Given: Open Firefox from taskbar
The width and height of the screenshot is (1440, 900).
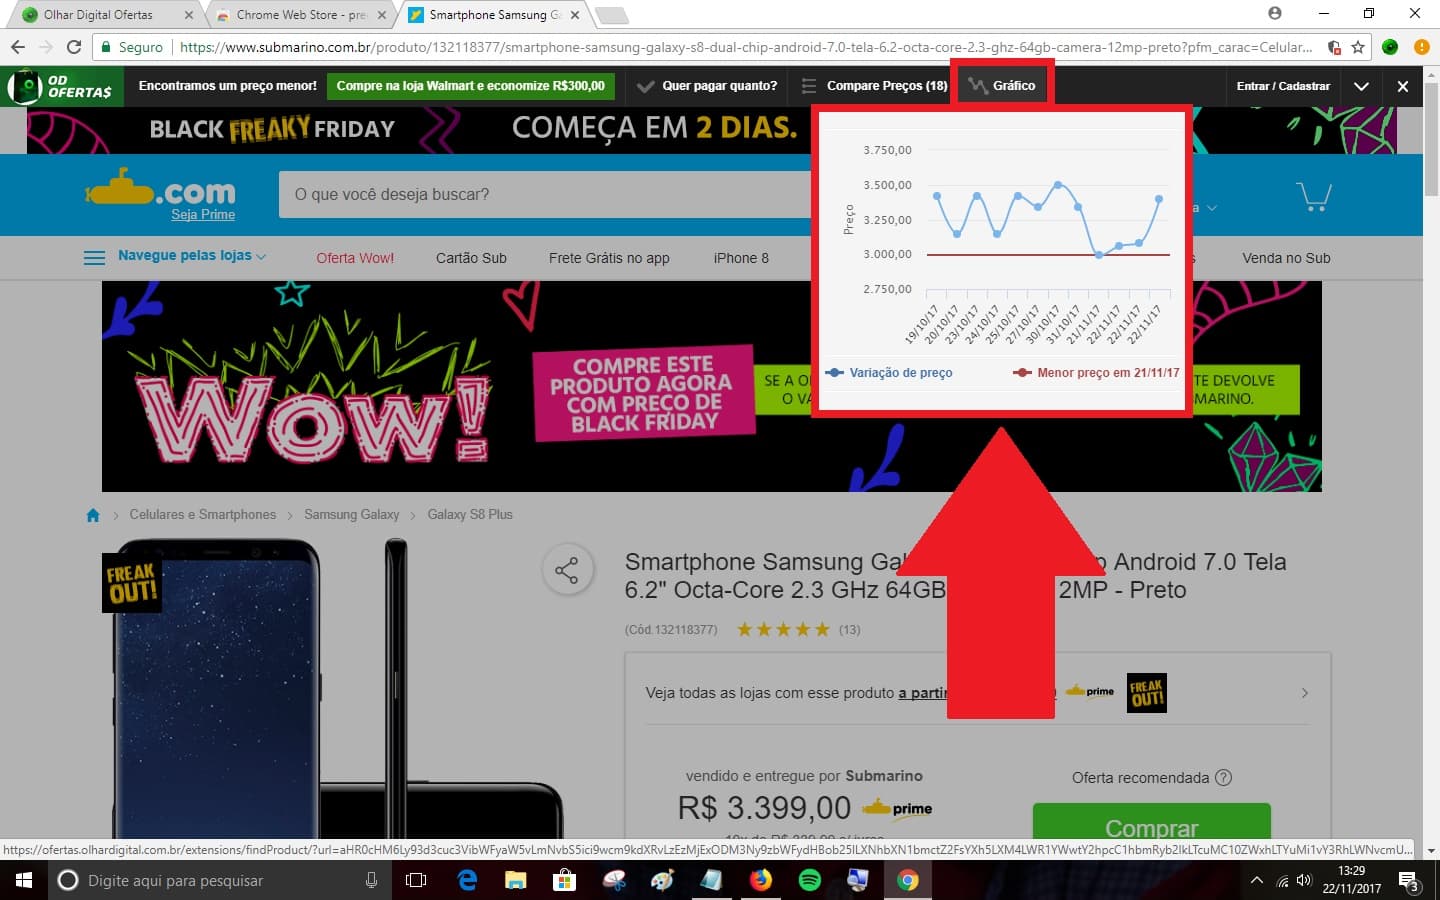Looking at the screenshot, I should point(761,880).
